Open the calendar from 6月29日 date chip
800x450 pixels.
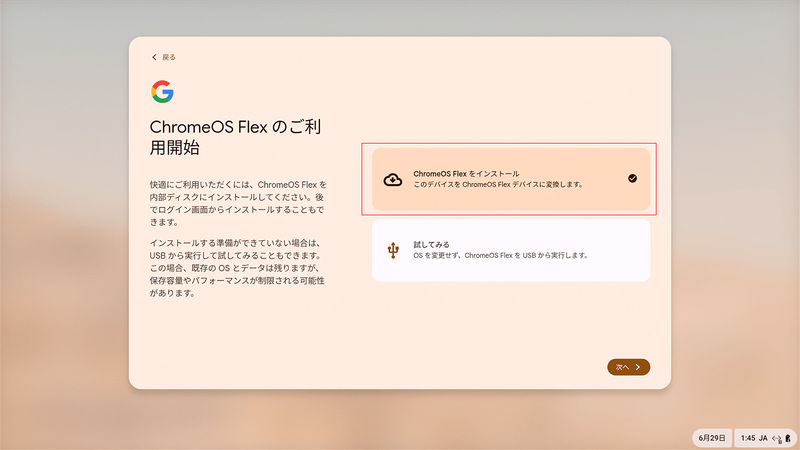(712, 438)
